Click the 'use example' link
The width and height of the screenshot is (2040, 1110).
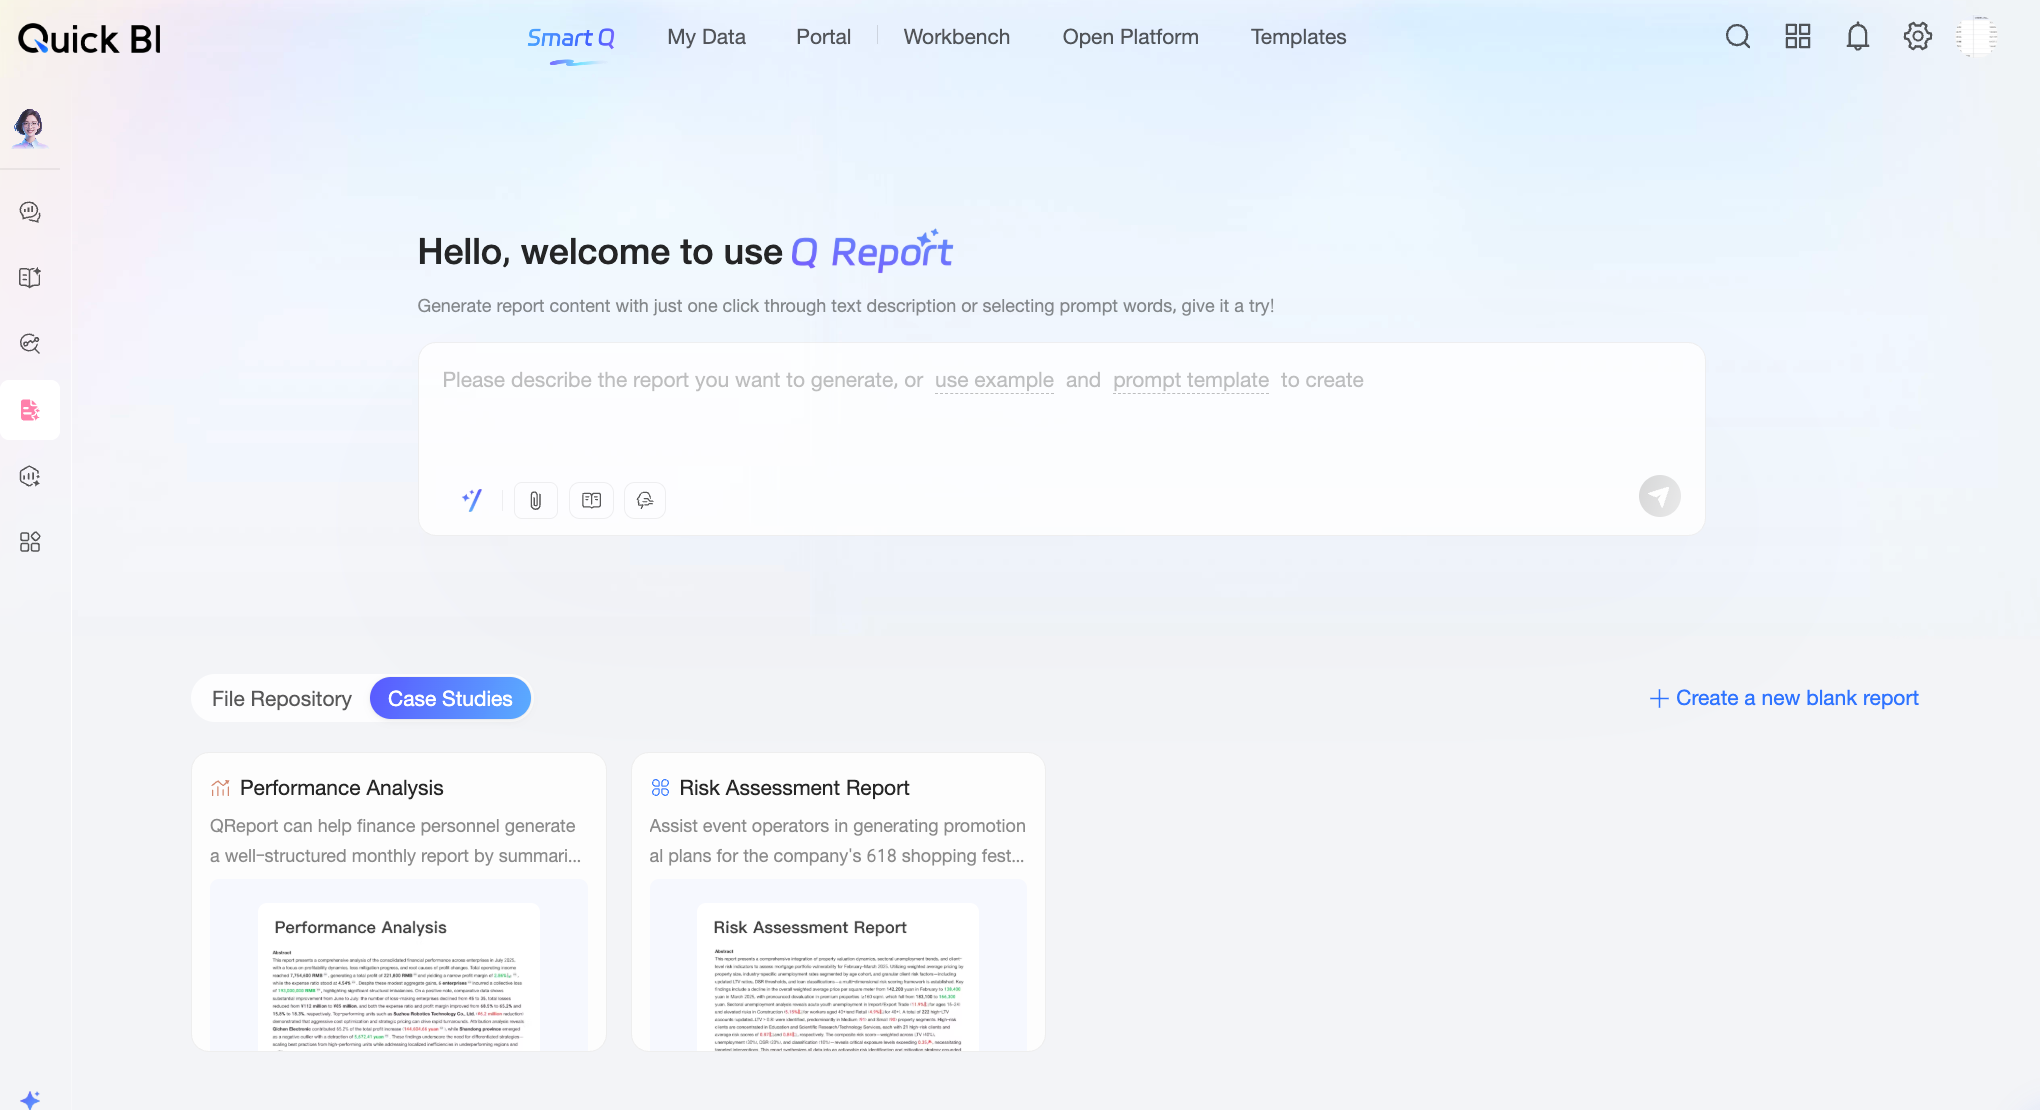pyautogui.click(x=994, y=380)
